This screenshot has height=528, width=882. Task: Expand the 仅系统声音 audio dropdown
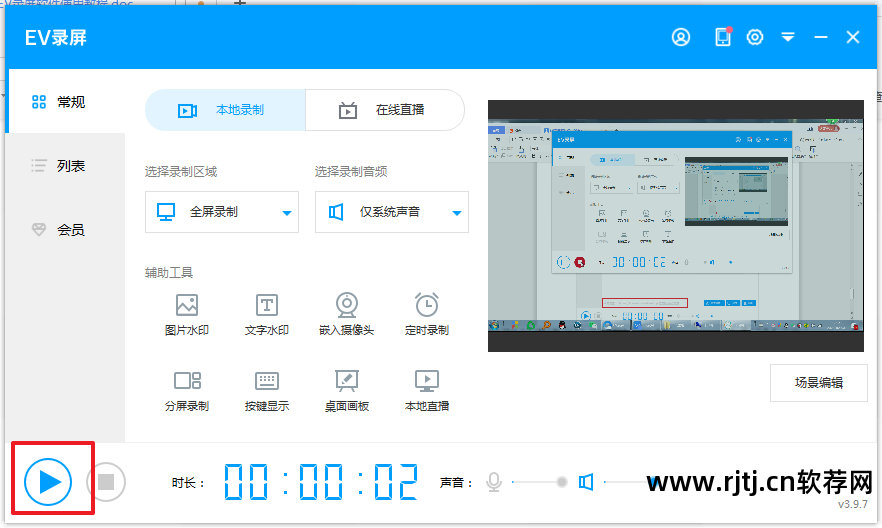pyautogui.click(x=392, y=212)
